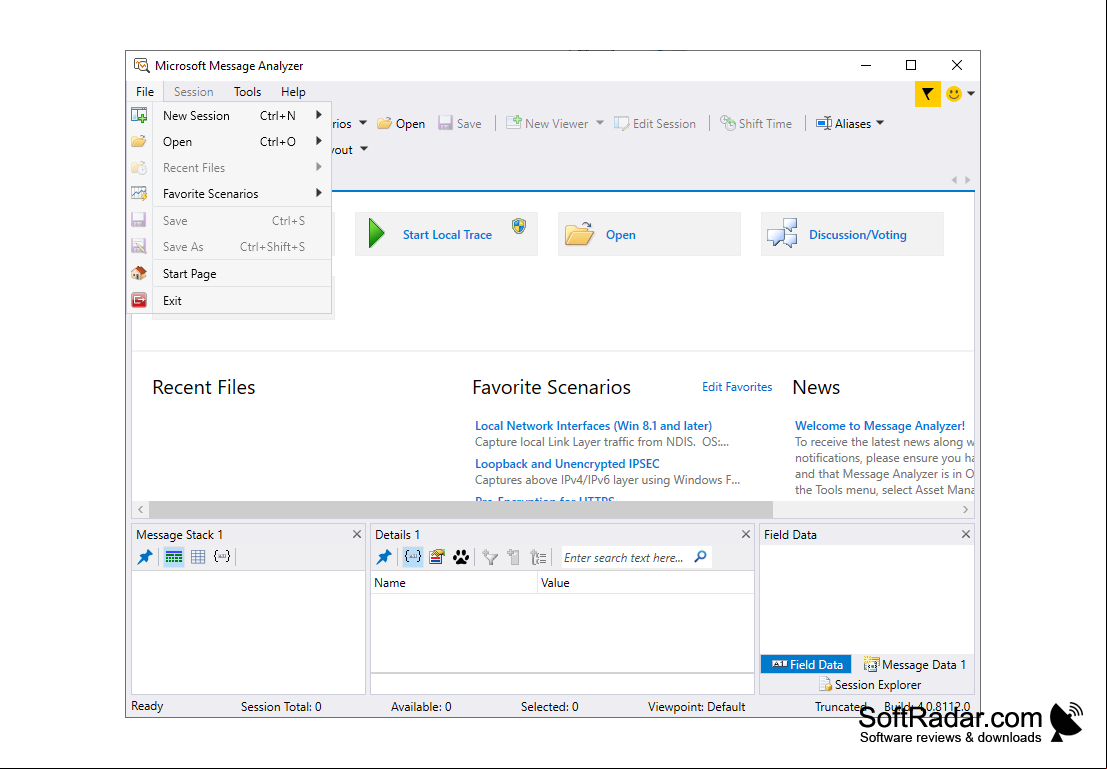Screen dimensions: 1107x769
Task: Open Local Network Interfaces (Win 8.1 and later)
Action: click(593, 426)
